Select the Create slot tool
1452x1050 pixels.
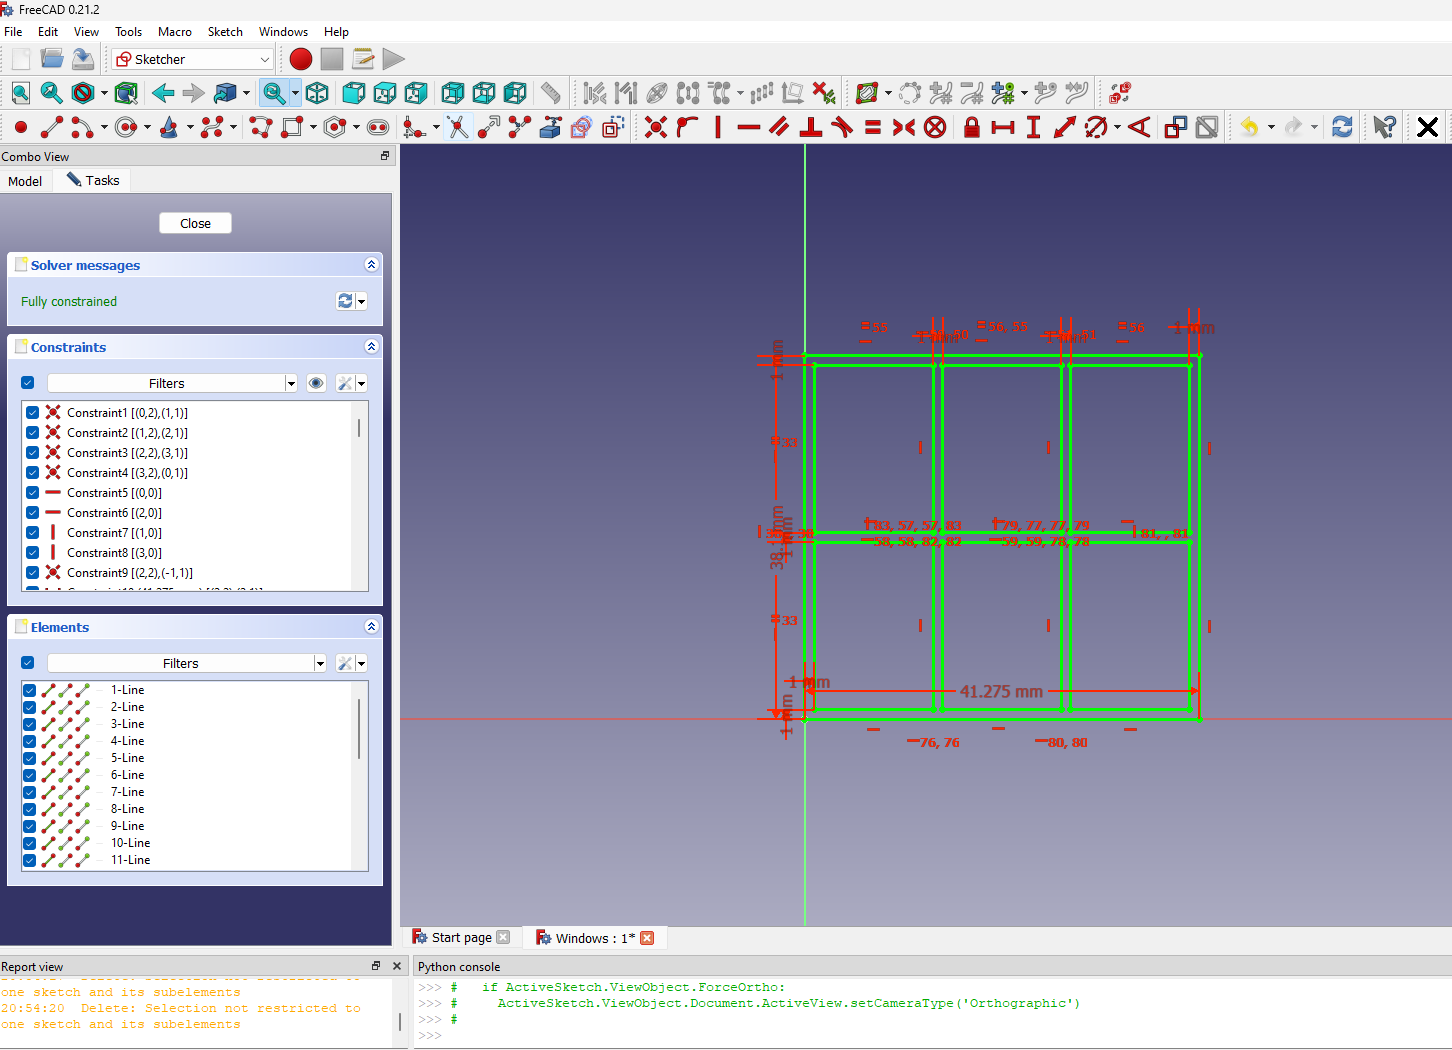pos(378,127)
